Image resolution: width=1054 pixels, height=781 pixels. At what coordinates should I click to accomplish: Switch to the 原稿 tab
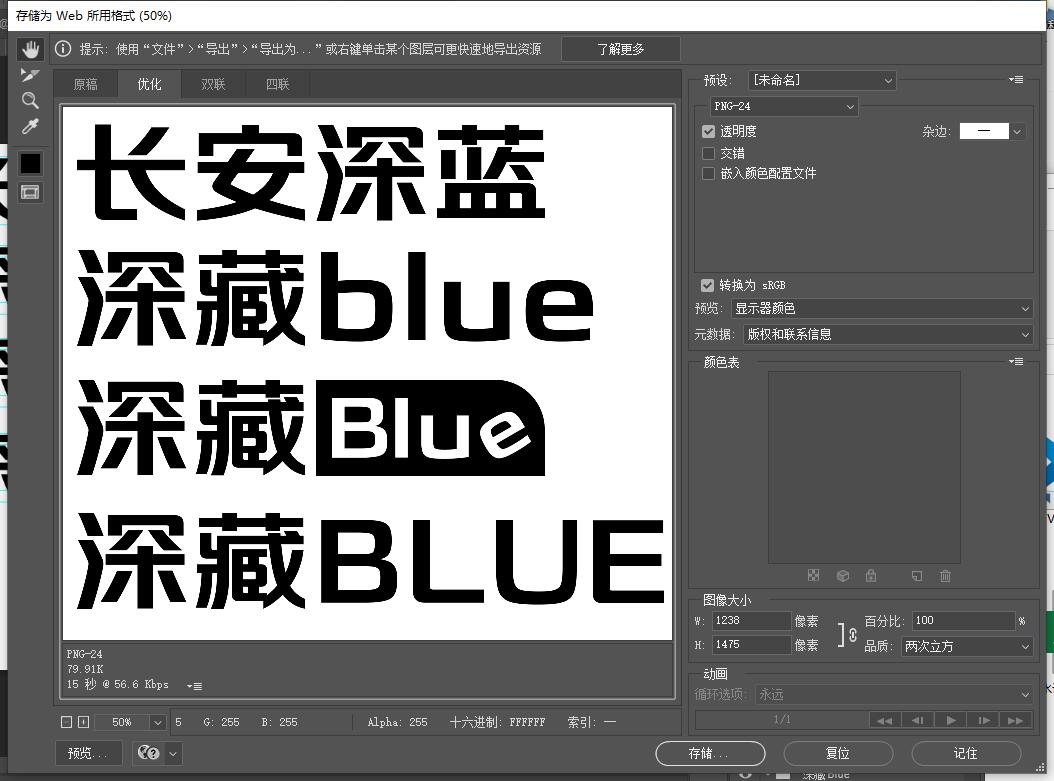(x=85, y=84)
